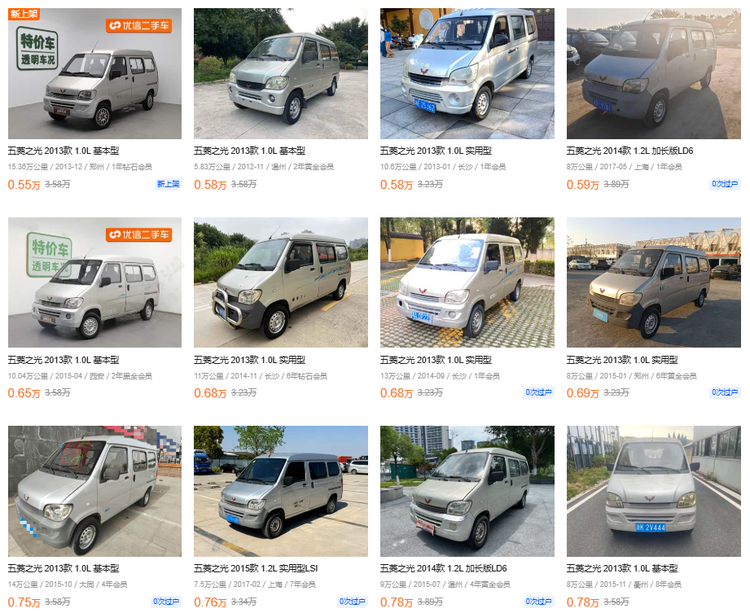This screenshot has width=750, height=613.
Task: Open the 五菱之光 2014款 1.2L 加长版LD6 listing from 上海
Action: coord(629,151)
